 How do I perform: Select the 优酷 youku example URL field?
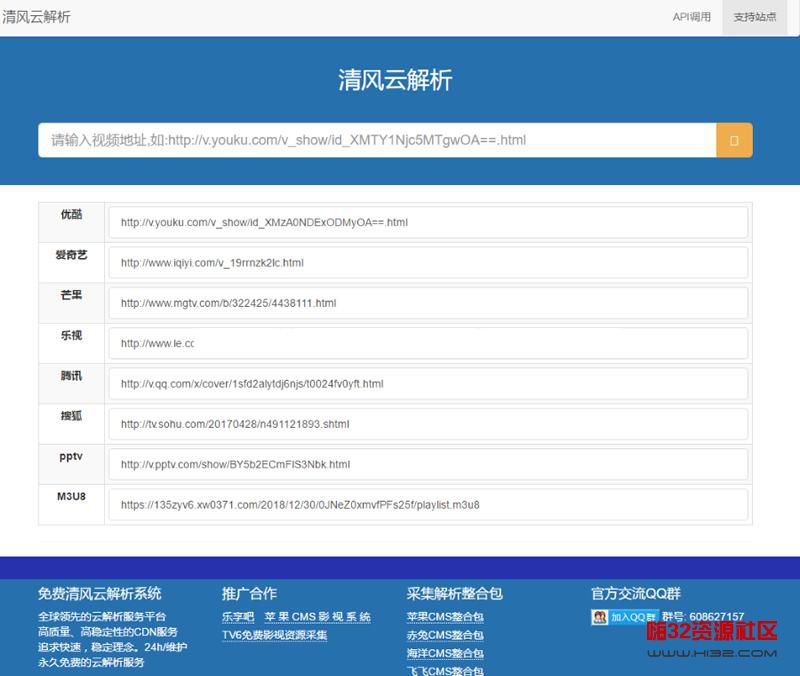(428, 222)
